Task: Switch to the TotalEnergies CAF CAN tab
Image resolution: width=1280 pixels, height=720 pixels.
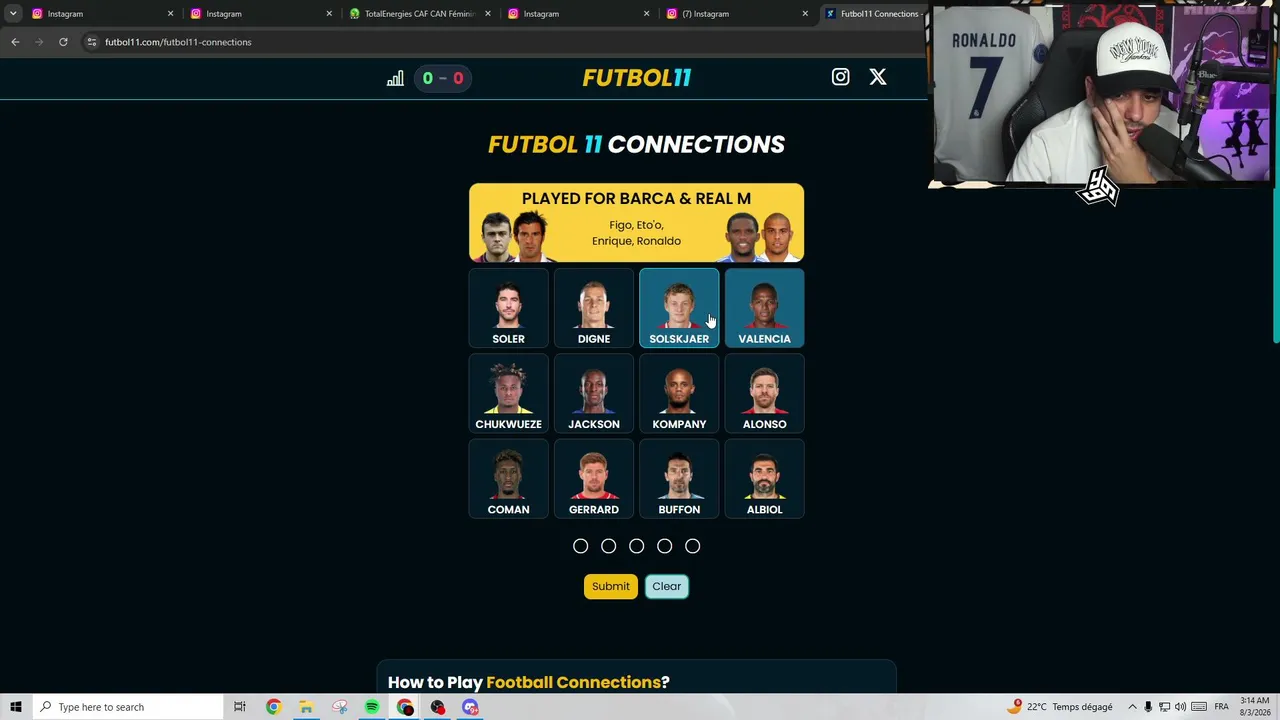Action: tap(420, 14)
